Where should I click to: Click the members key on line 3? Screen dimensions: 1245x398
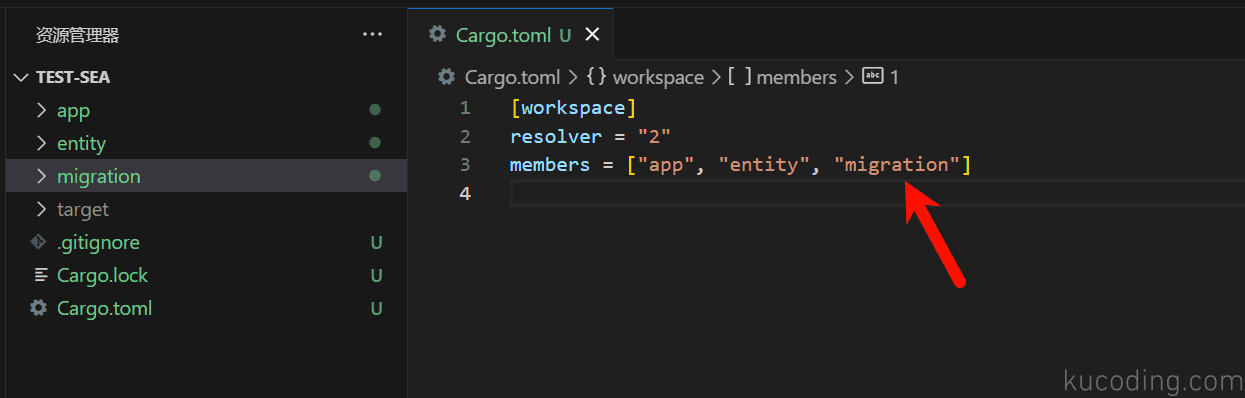click(550, 165)
